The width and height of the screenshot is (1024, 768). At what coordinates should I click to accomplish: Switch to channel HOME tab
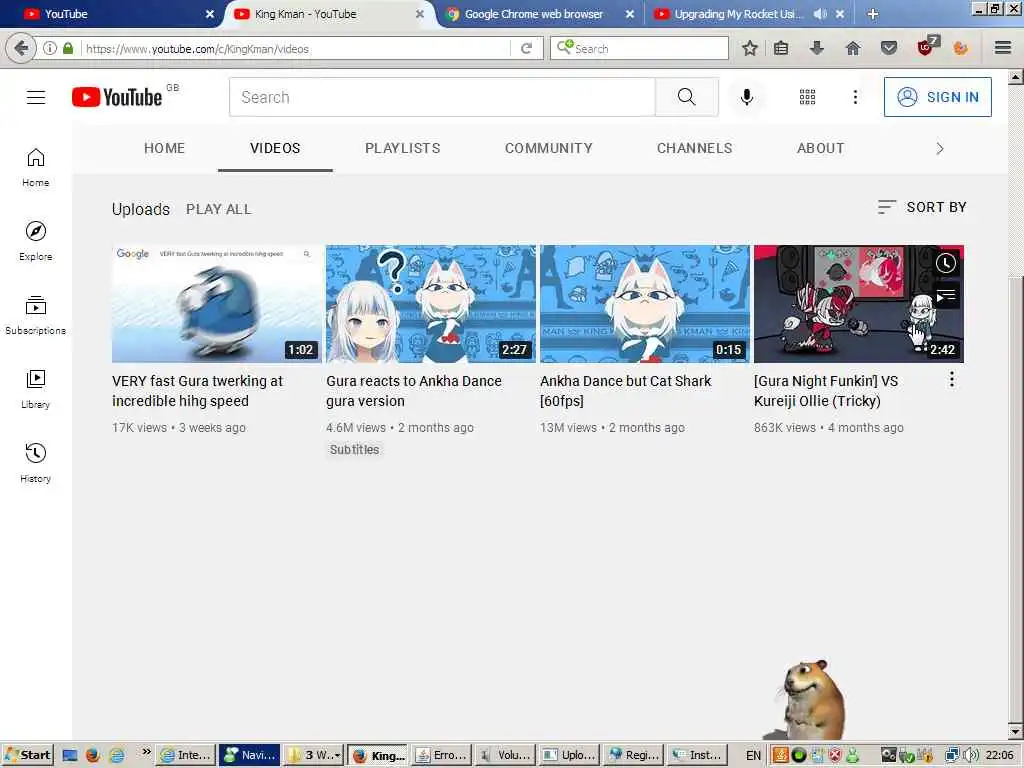pos(164,148)
